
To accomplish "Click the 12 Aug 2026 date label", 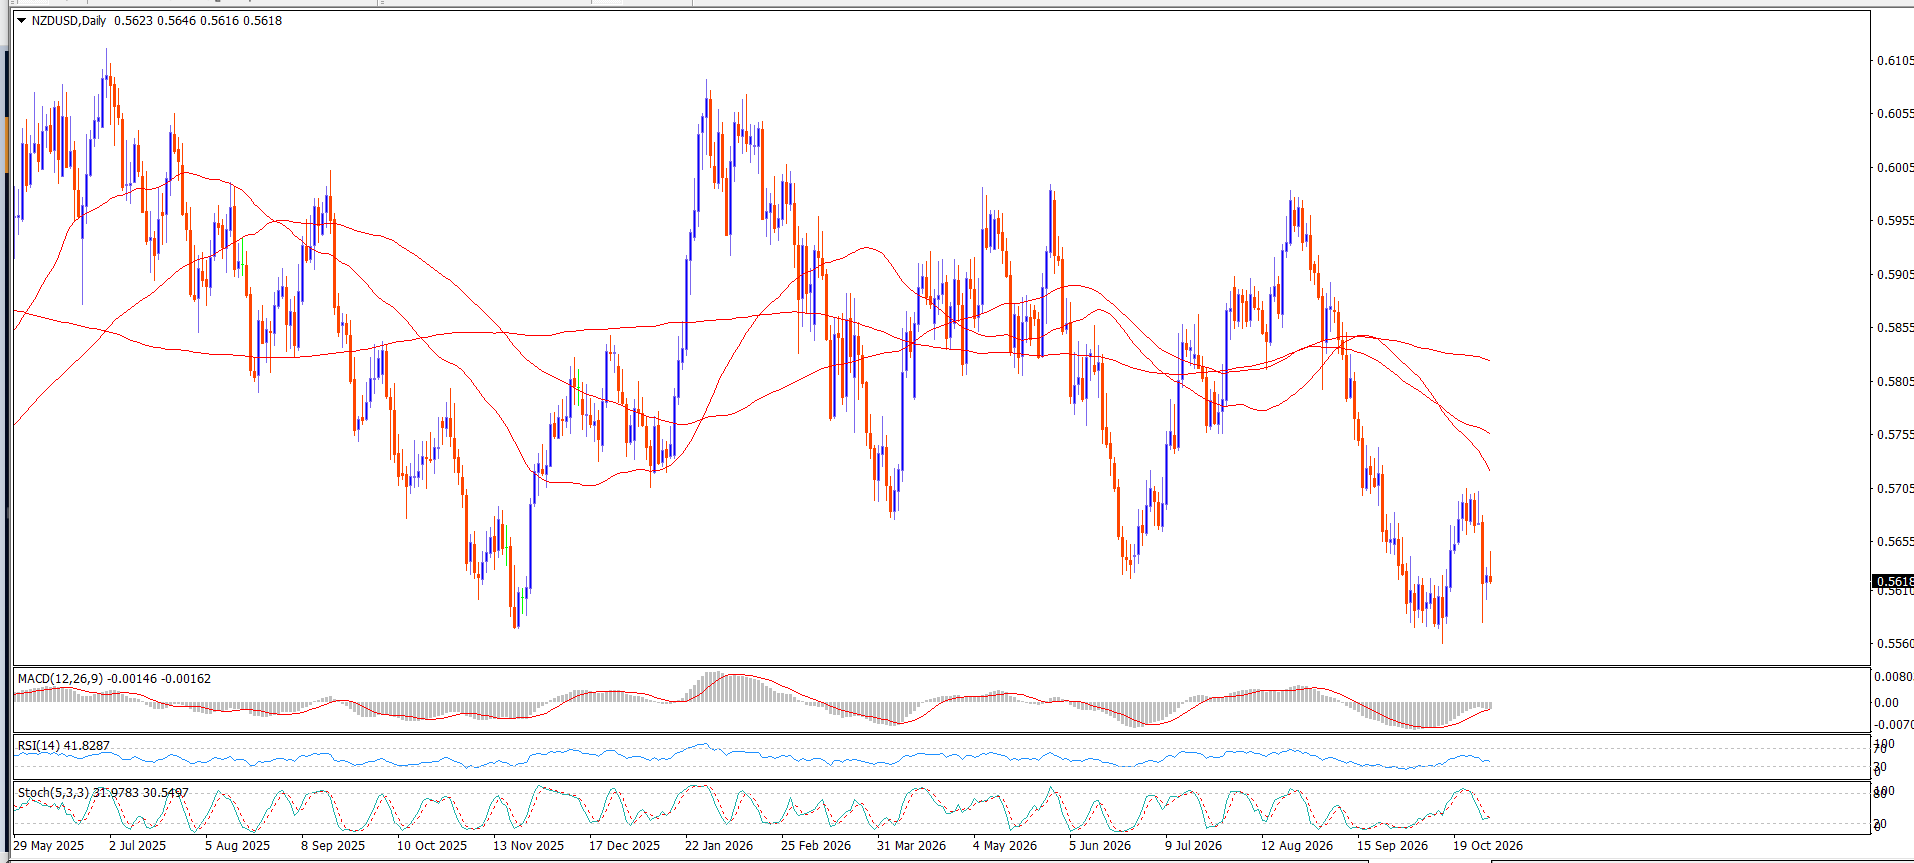I will pyautogui.click(x=1297, y=846).
